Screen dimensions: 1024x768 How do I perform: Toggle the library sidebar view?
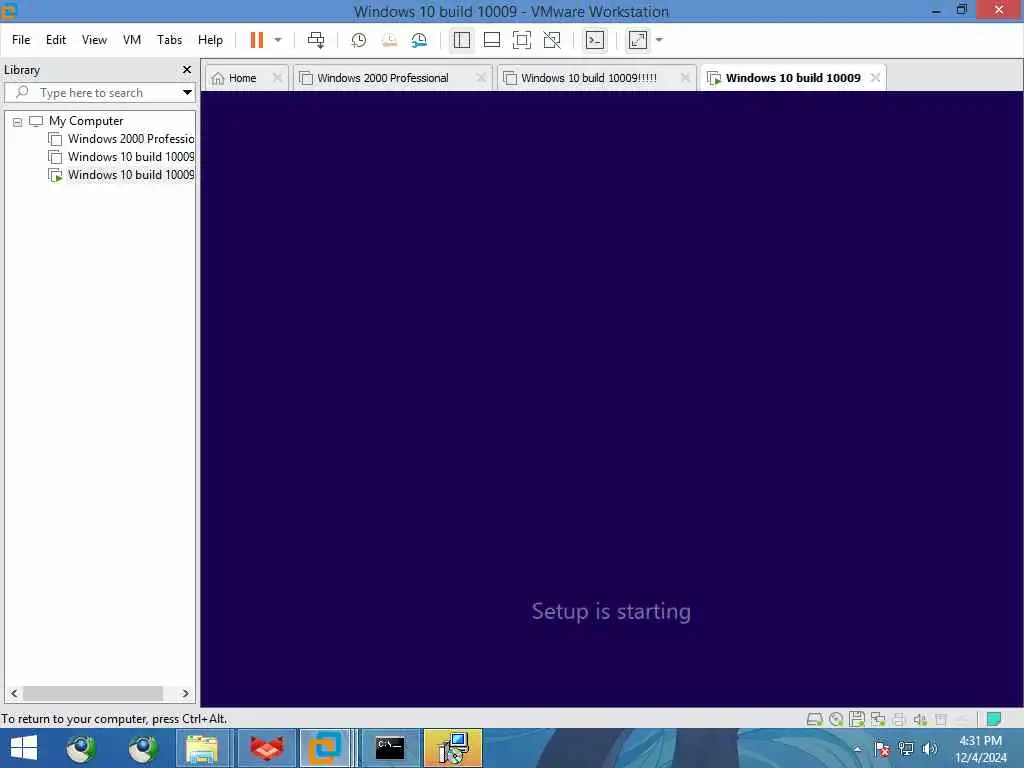(462, 40)
